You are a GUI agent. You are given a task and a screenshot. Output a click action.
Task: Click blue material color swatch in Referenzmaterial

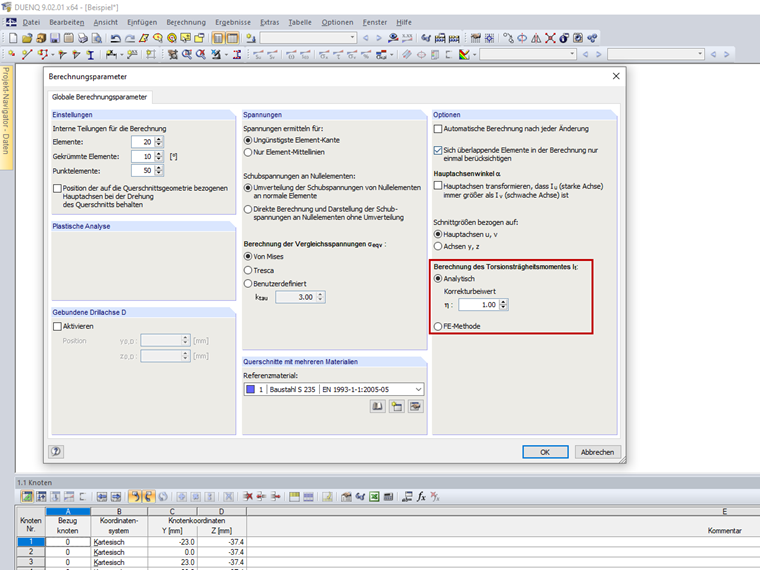pos(250,389)
